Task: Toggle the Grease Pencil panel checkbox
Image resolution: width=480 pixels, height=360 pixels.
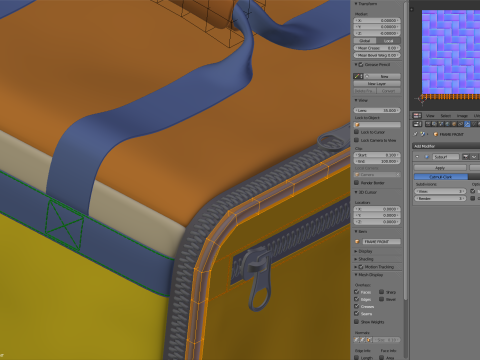Action: tap(361, 65)
